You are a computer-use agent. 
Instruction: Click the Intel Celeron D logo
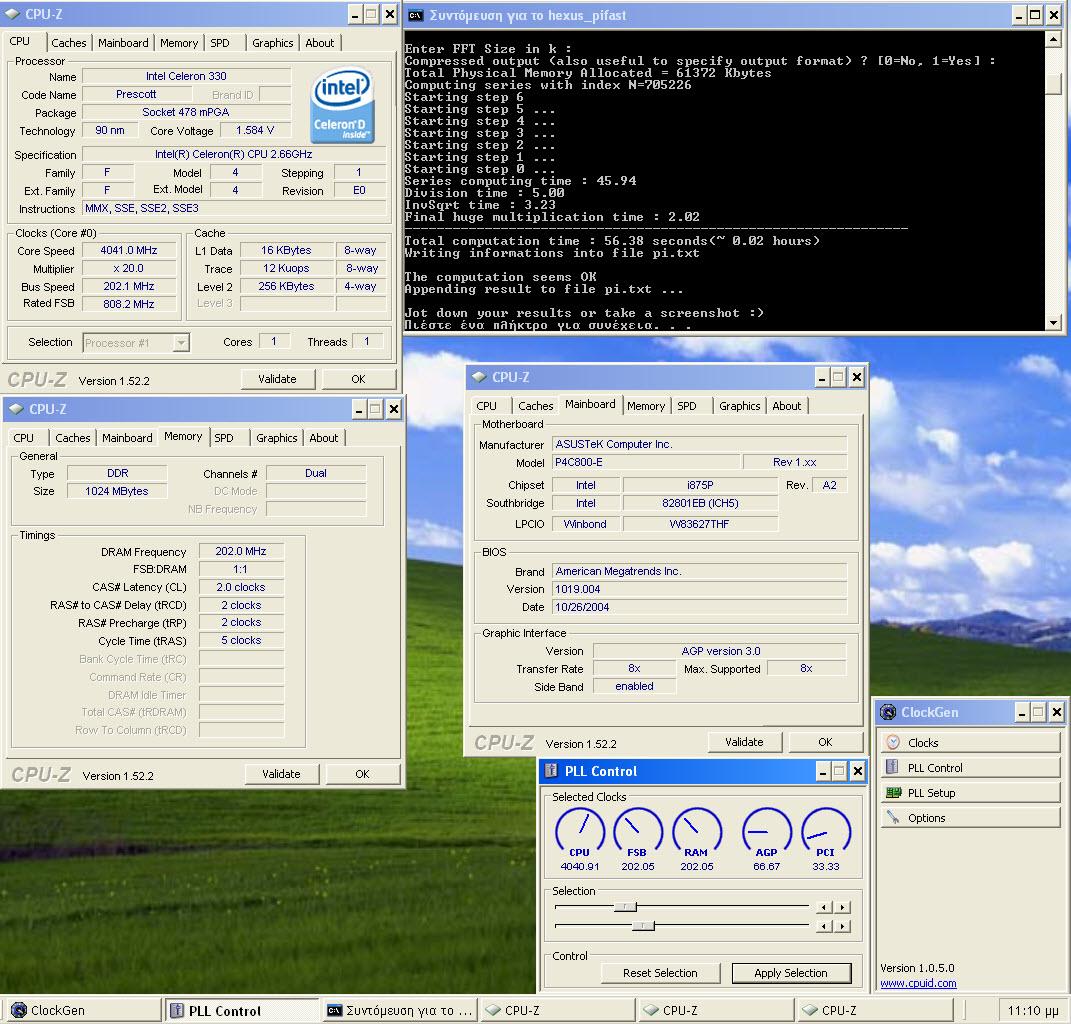342,105
